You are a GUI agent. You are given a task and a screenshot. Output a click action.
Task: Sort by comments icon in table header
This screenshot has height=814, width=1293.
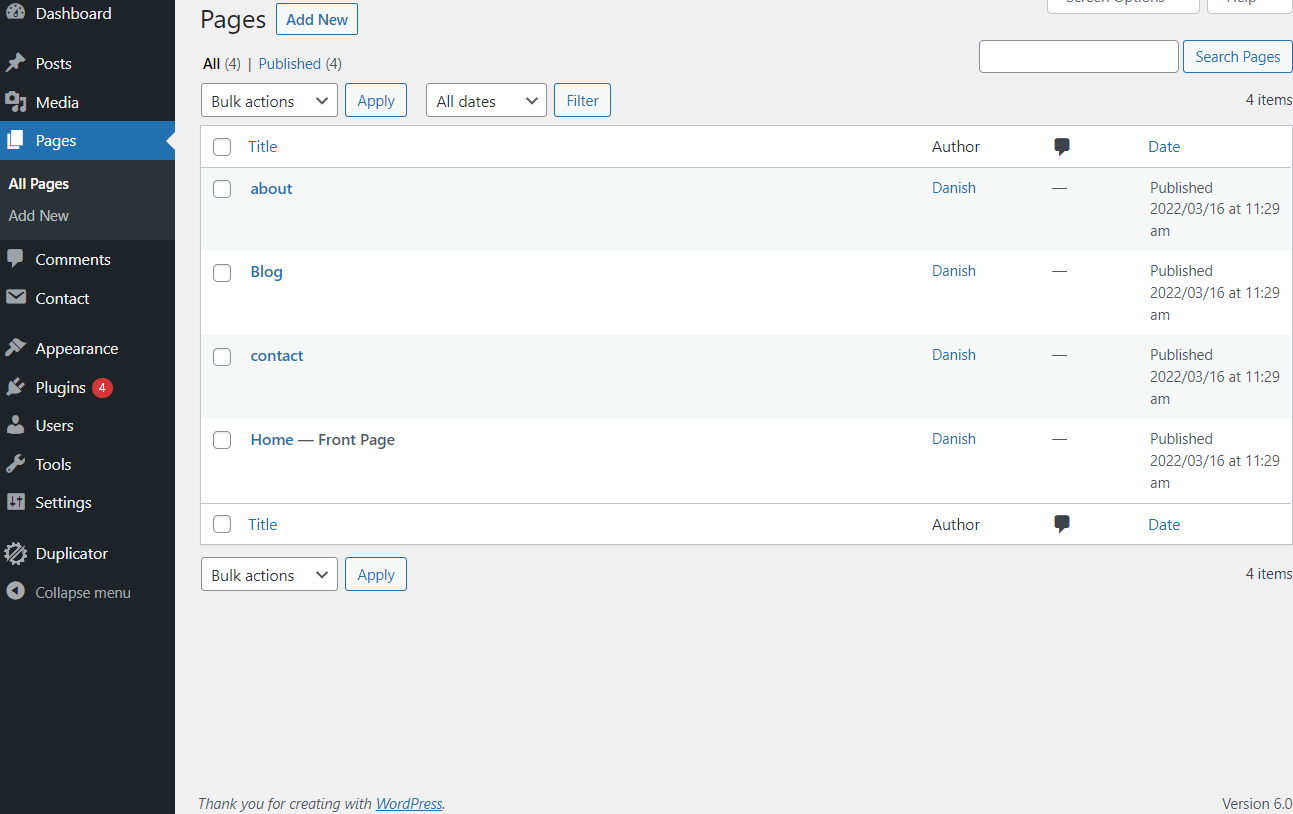[x=1062, y=147]
